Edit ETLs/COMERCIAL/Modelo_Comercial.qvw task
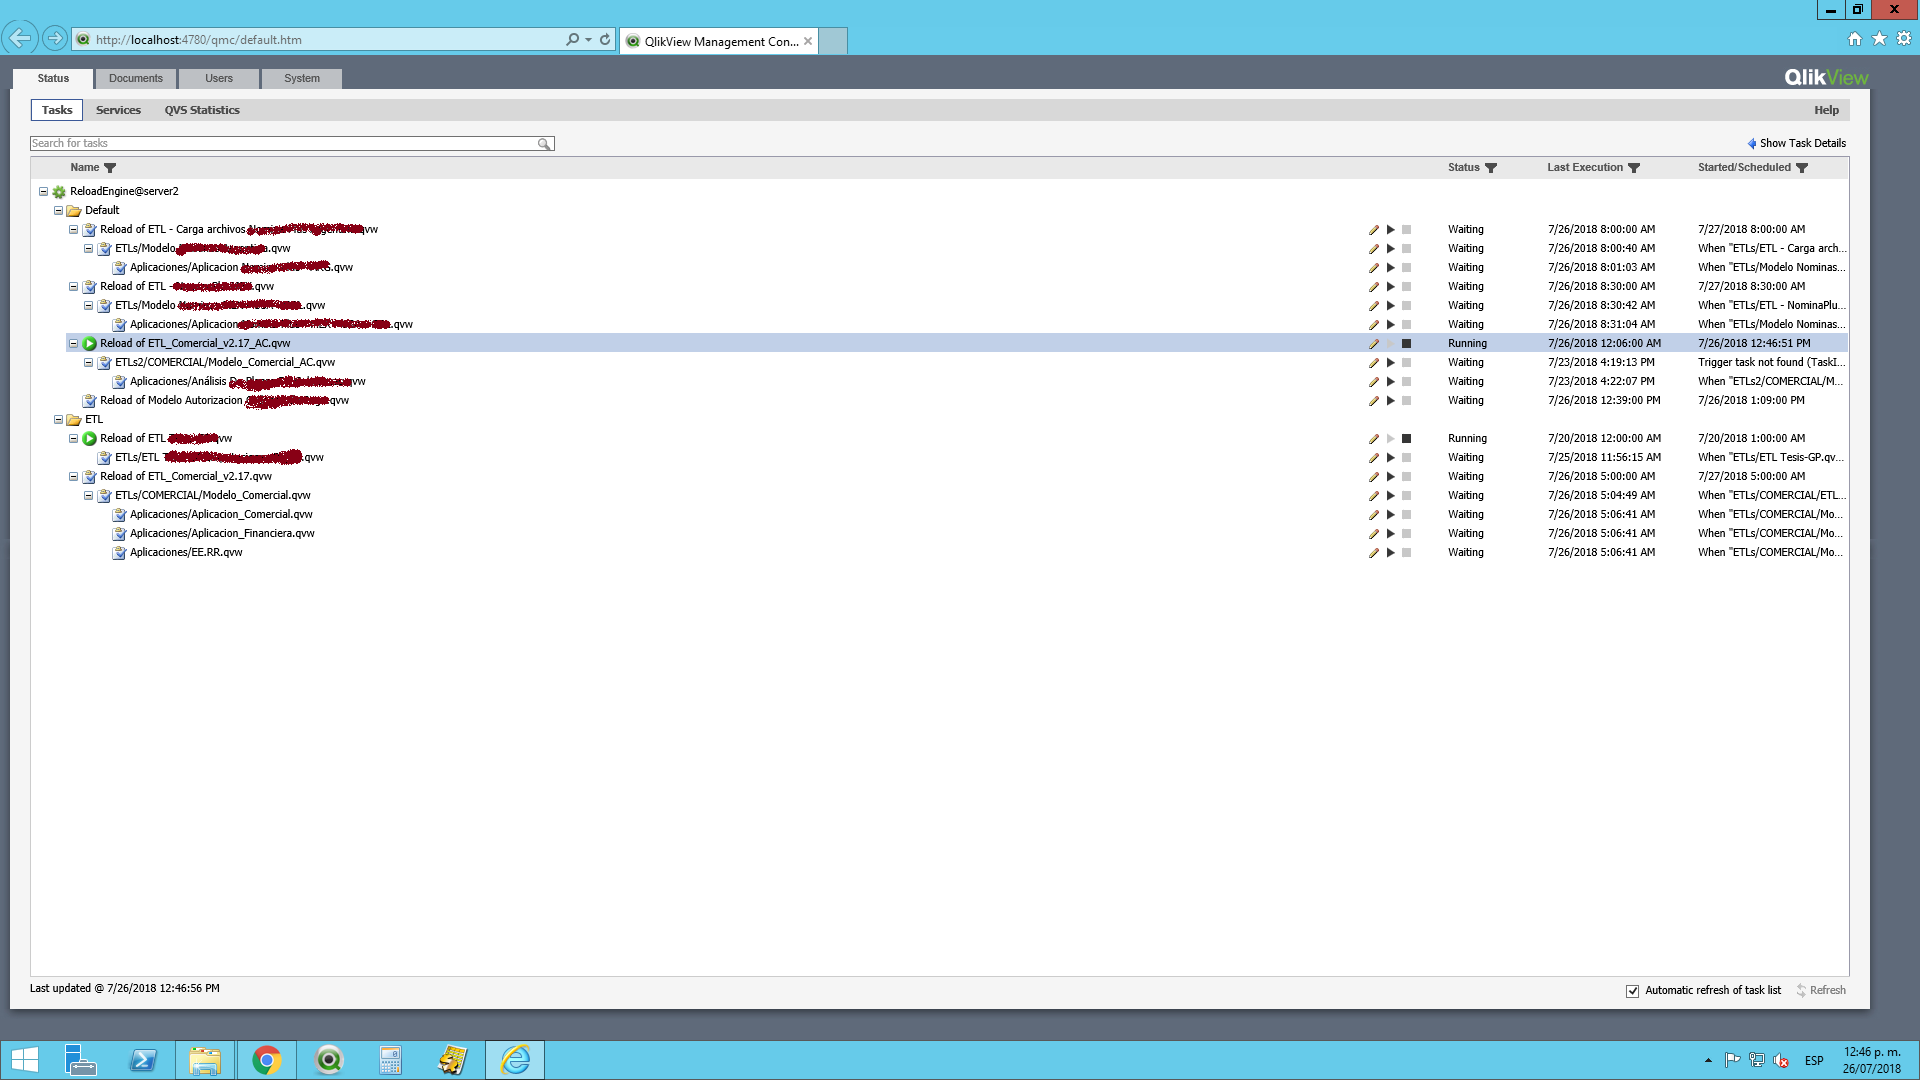Image resolution: width=1920 pixels, height=1080 pixels. 1374,496
